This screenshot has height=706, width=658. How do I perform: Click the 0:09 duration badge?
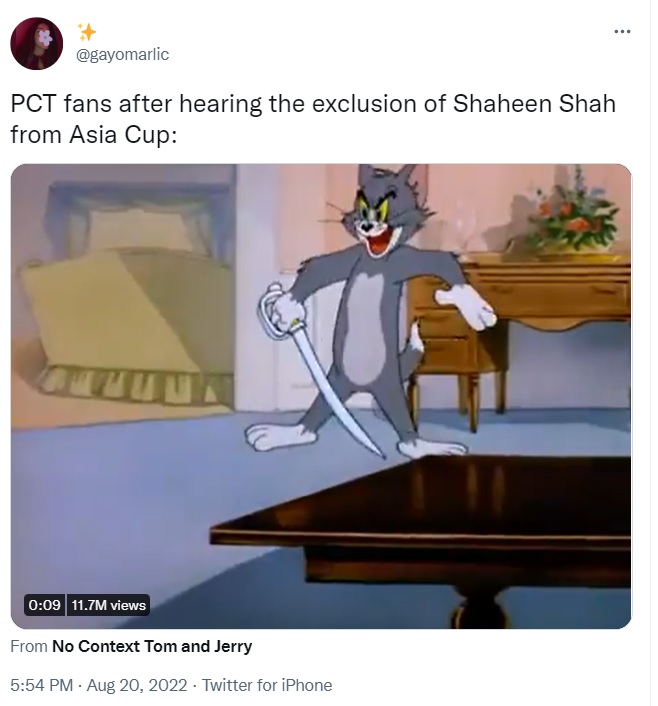[44, 605]
